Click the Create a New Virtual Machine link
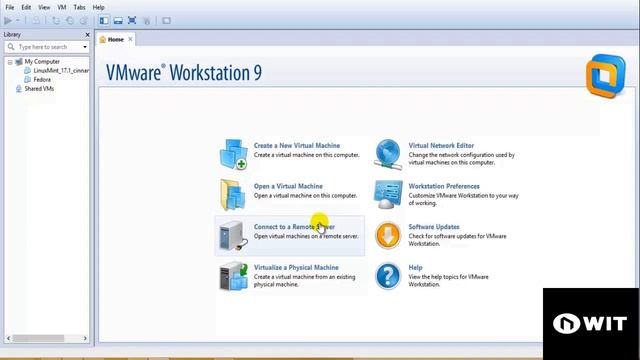The width and height of the screenshot is (640, 360). [x=297, y=145]
